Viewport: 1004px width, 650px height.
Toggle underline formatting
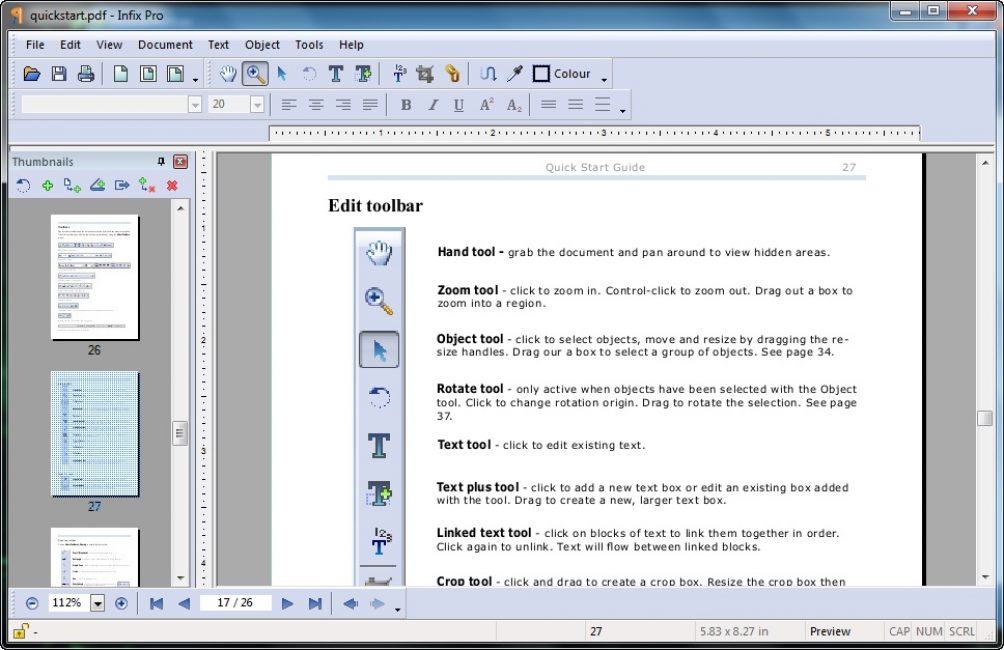pyautogui.click(x=458, y=105)
